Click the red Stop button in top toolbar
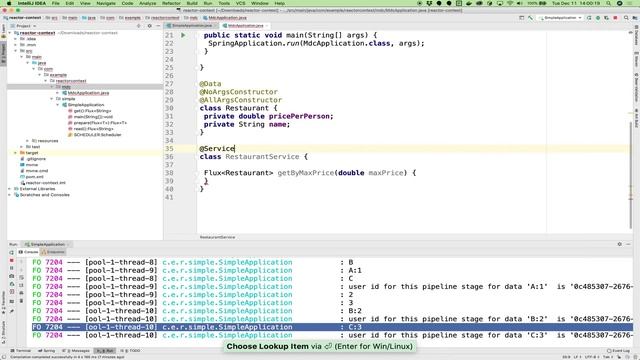The height and width of the screenshot is (360, 640). pos(615,18)
